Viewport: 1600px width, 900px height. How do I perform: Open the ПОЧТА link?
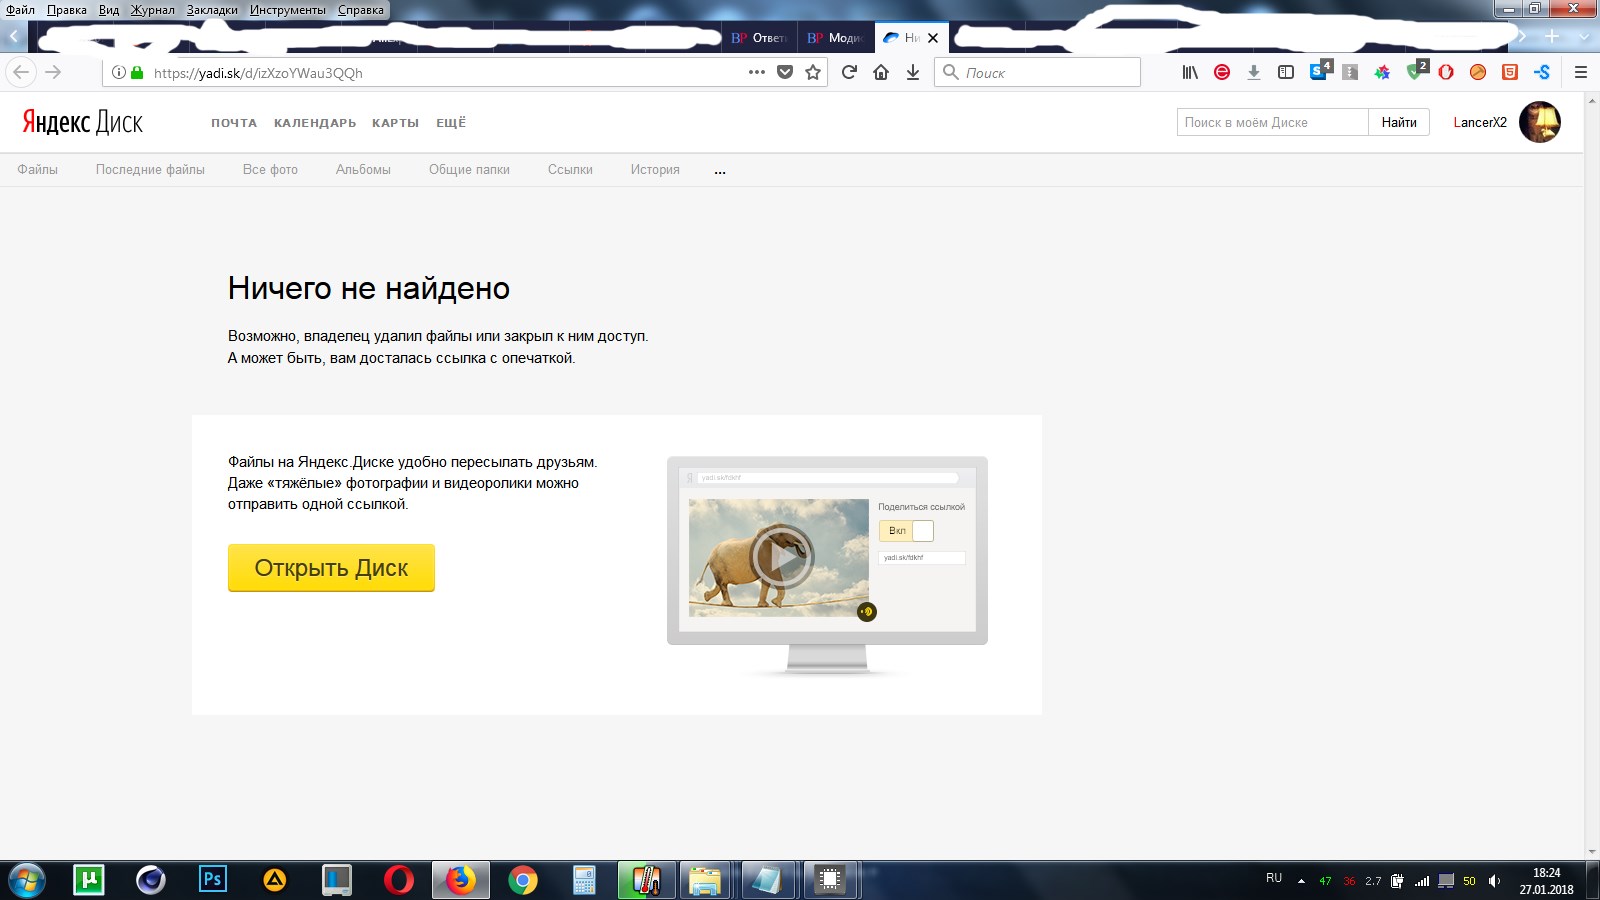point(234,123)
